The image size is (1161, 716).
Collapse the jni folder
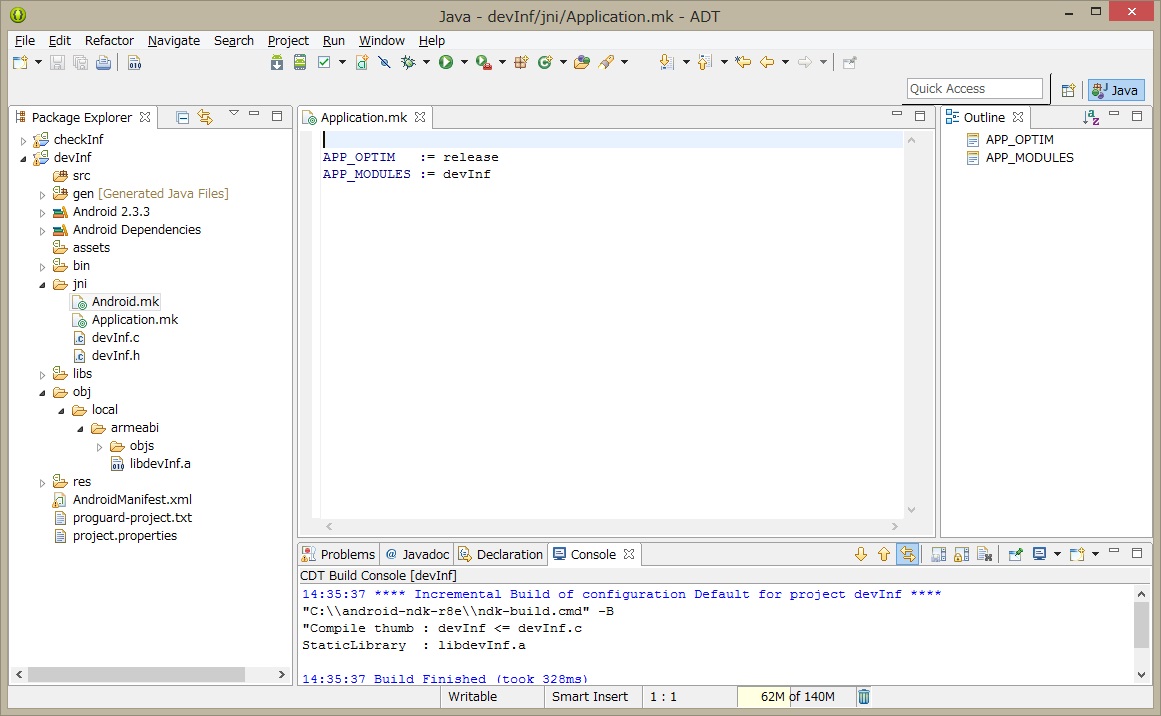pyautogui.click(x=41, y=283)
